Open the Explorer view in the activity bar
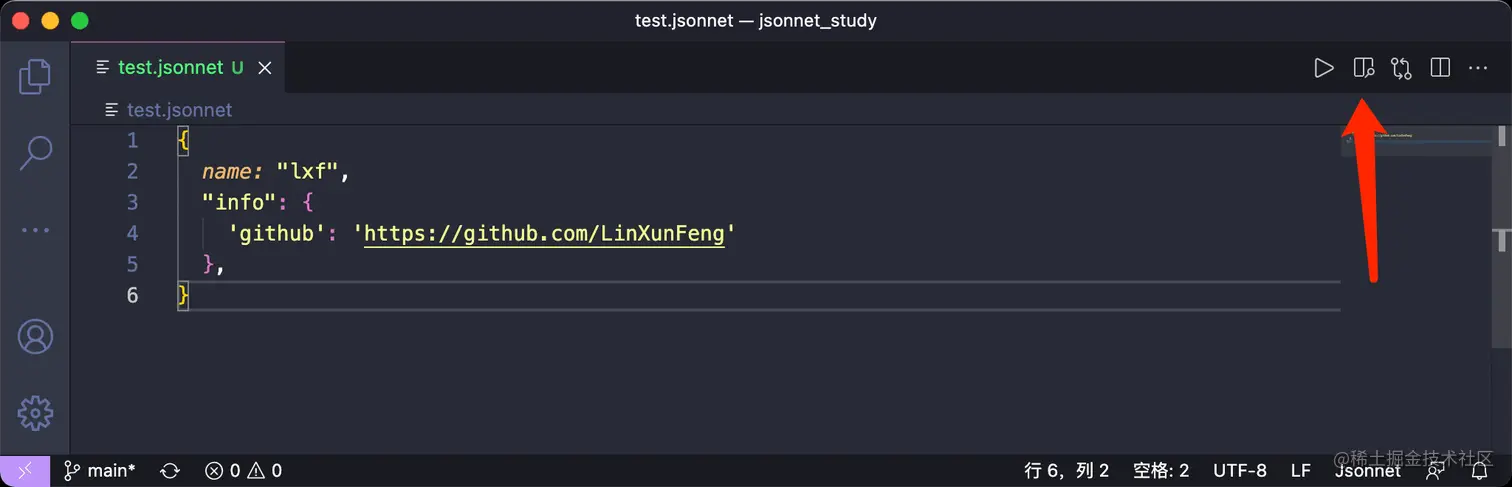The height and width of the screenshot is (487, 1512). tap(35, 76)
